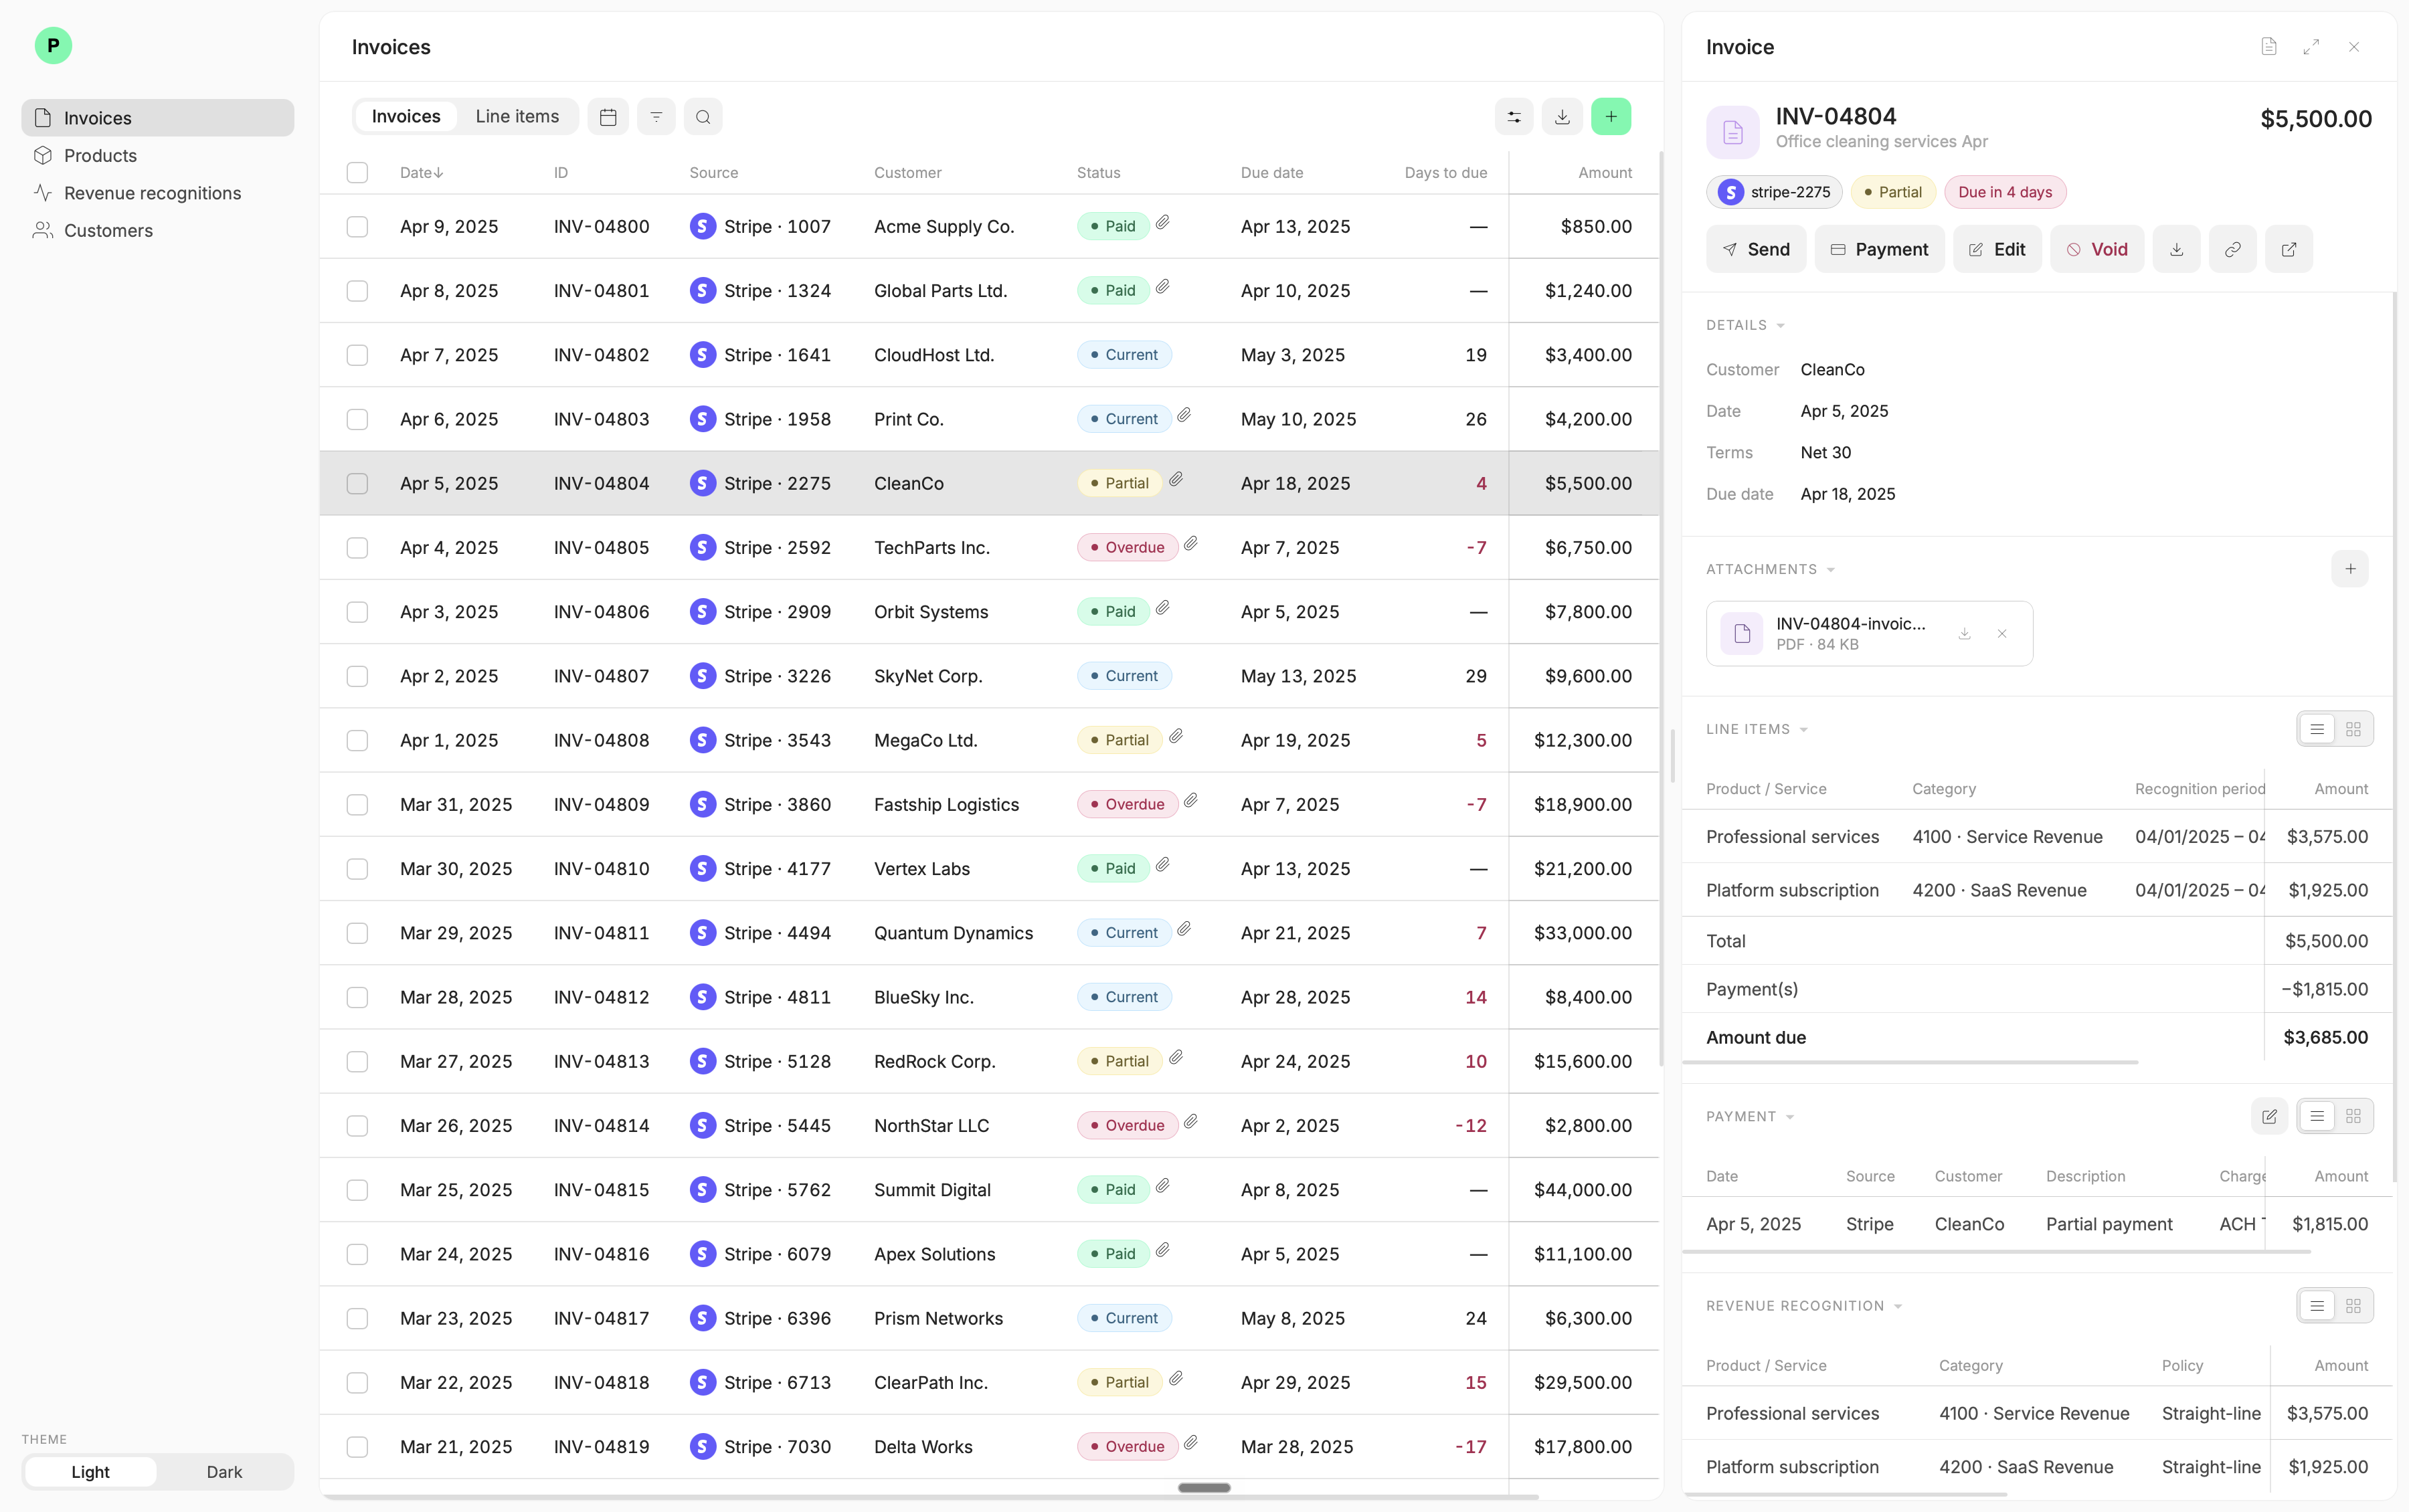Switch Revenue Recognition to grid view
The width and height of the screenshot is (2409, 1512).
(2353, 1306)
